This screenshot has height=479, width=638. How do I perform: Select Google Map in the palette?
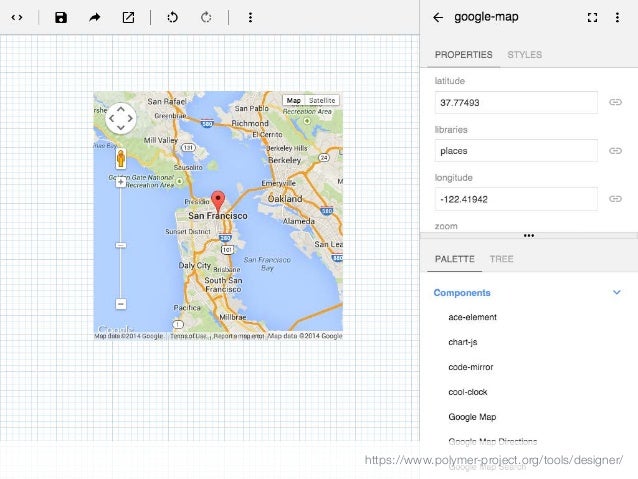tap(472, 417)
